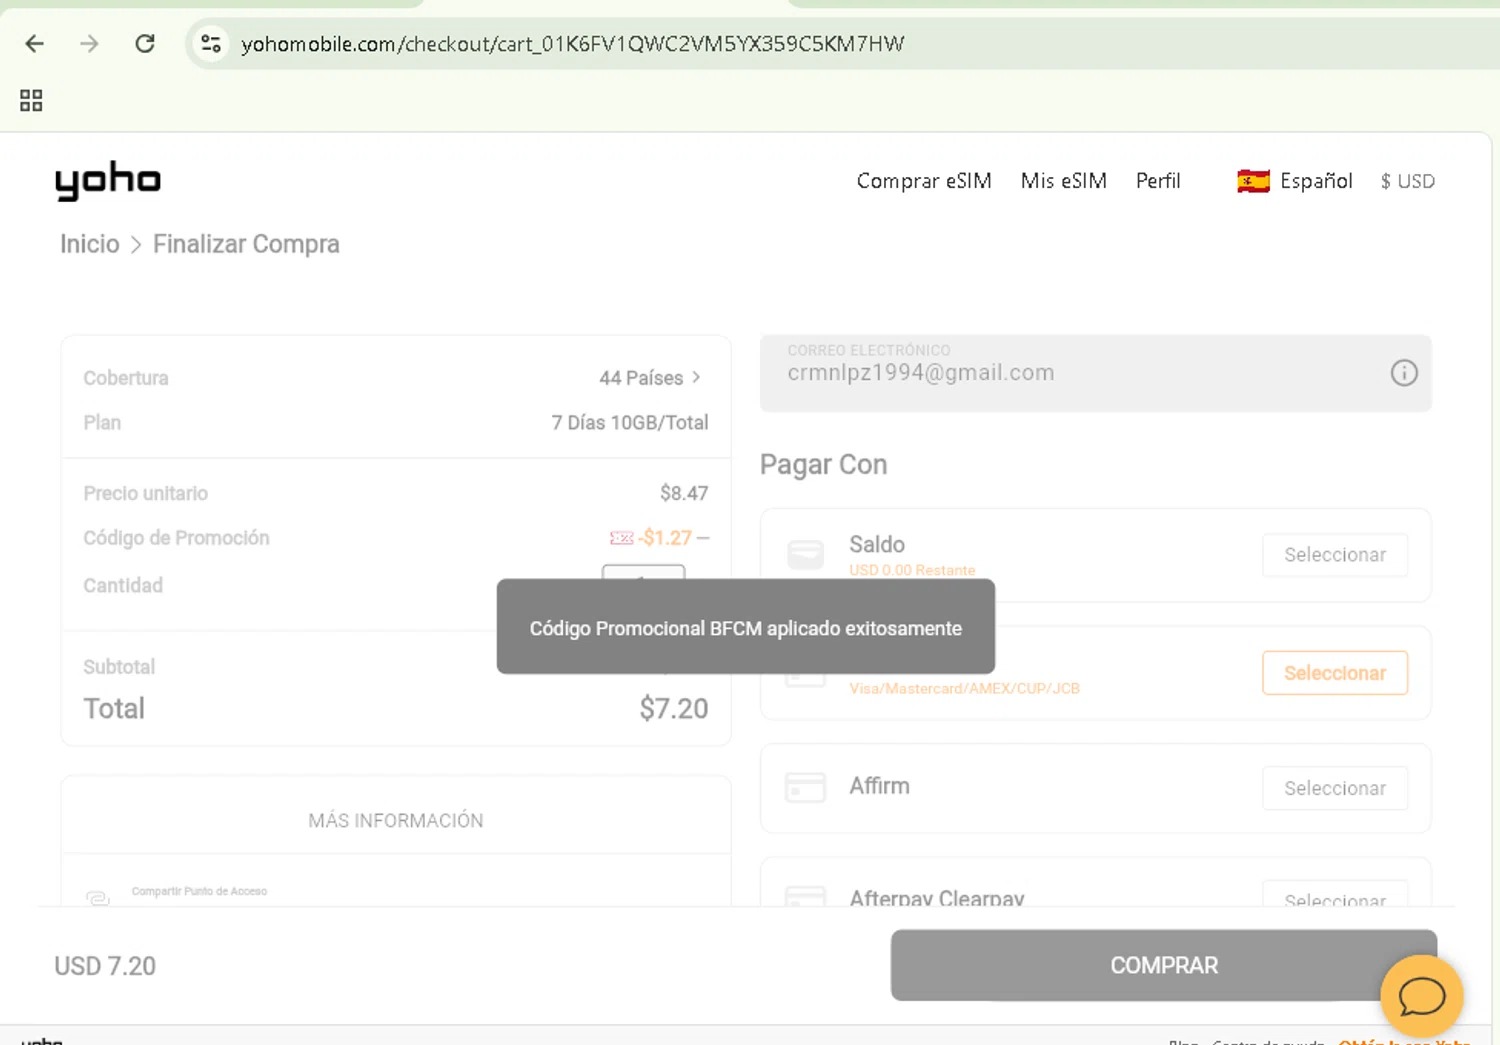Click the promo code applied toast message
Screen dimensions: 1500x1045
coord(746,627)
